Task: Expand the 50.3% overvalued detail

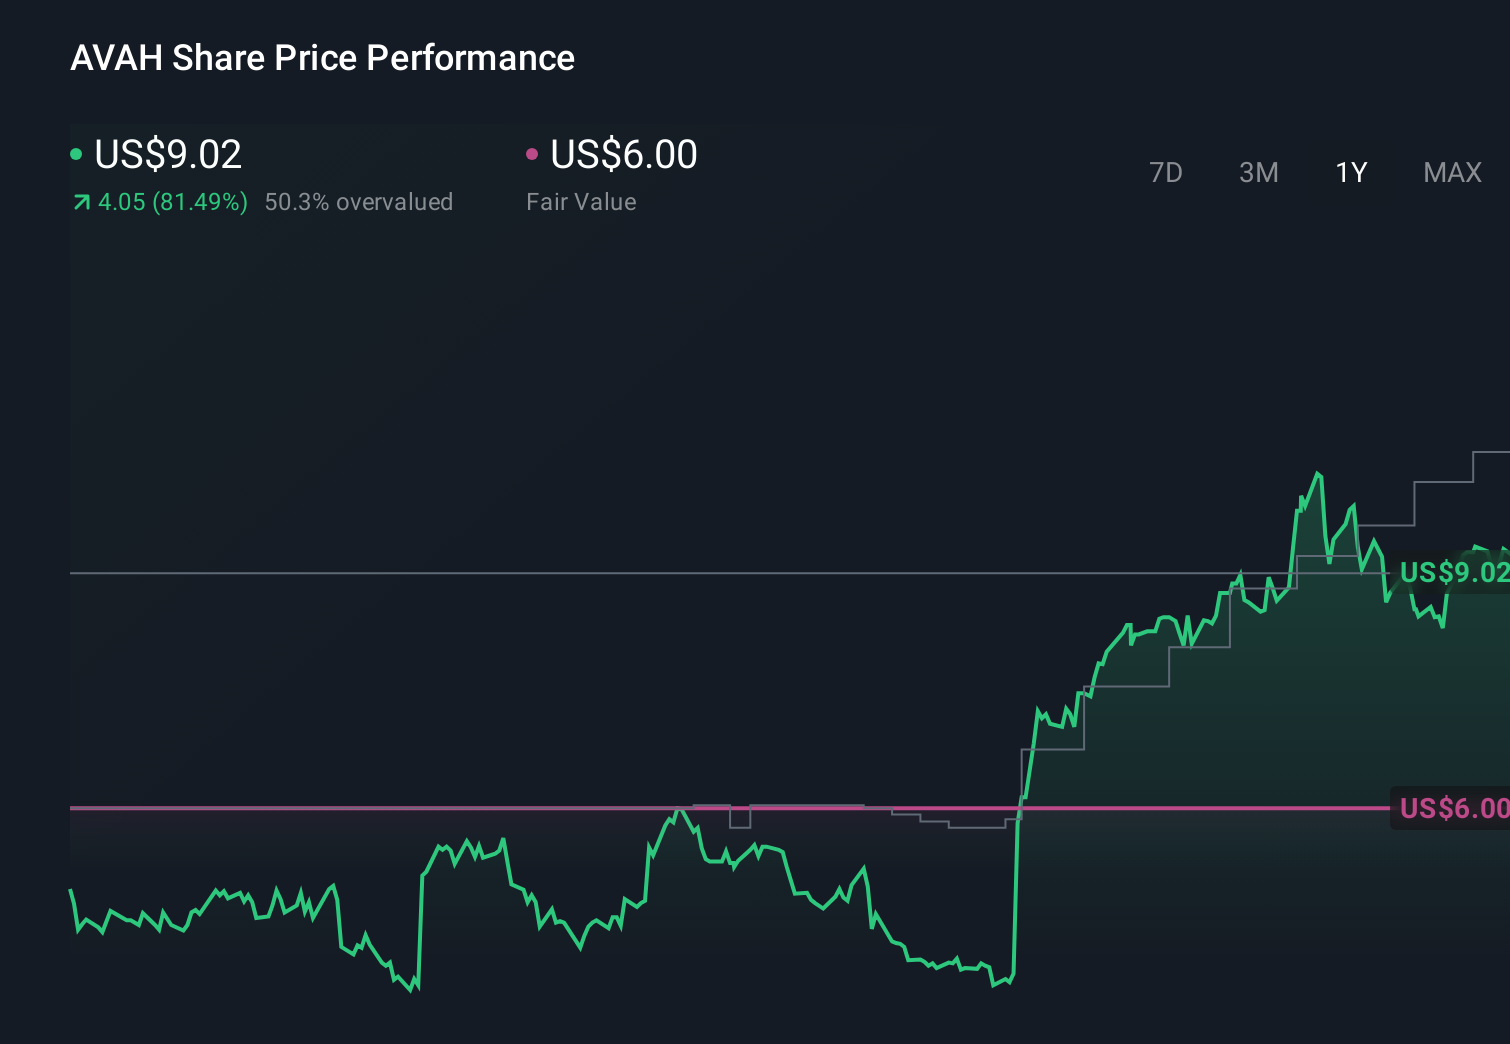Action: click(x=358, y=202)
